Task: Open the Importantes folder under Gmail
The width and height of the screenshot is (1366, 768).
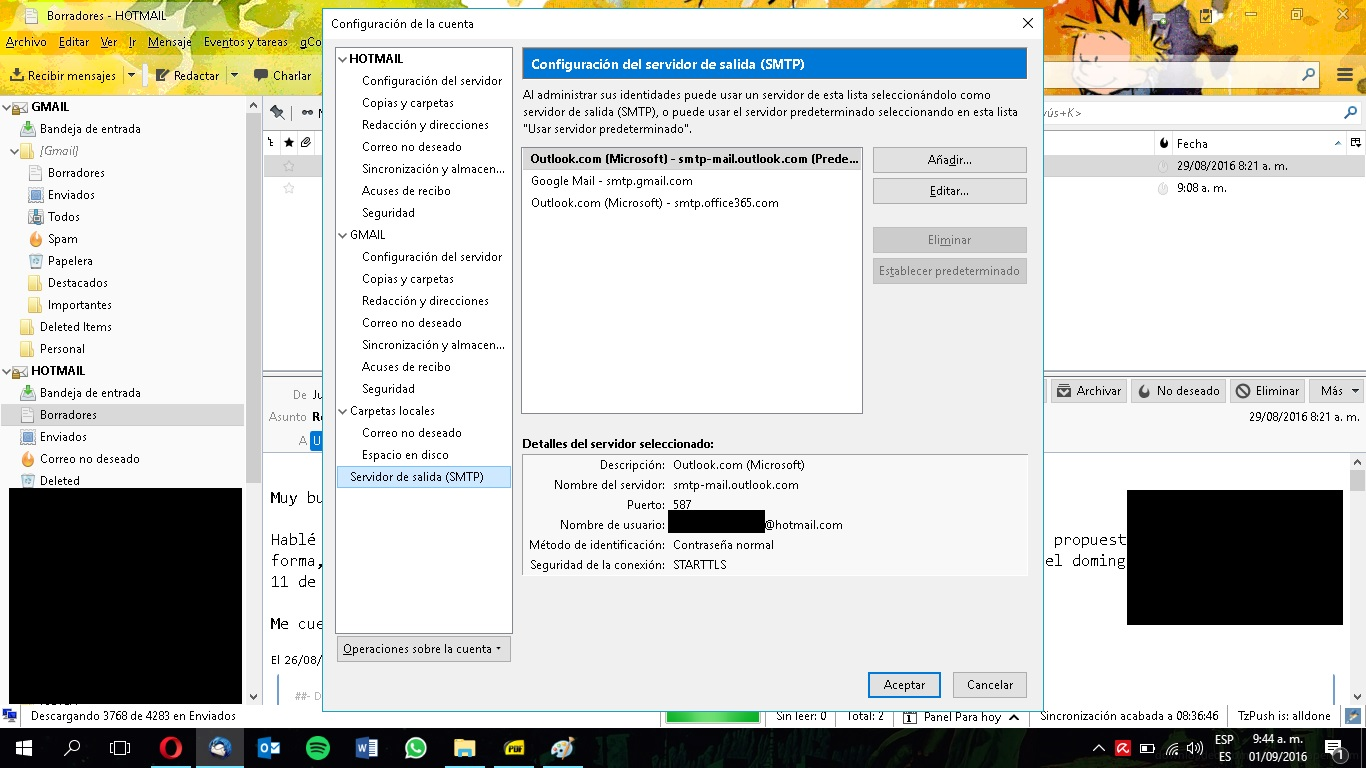Action: pos(80,305)
